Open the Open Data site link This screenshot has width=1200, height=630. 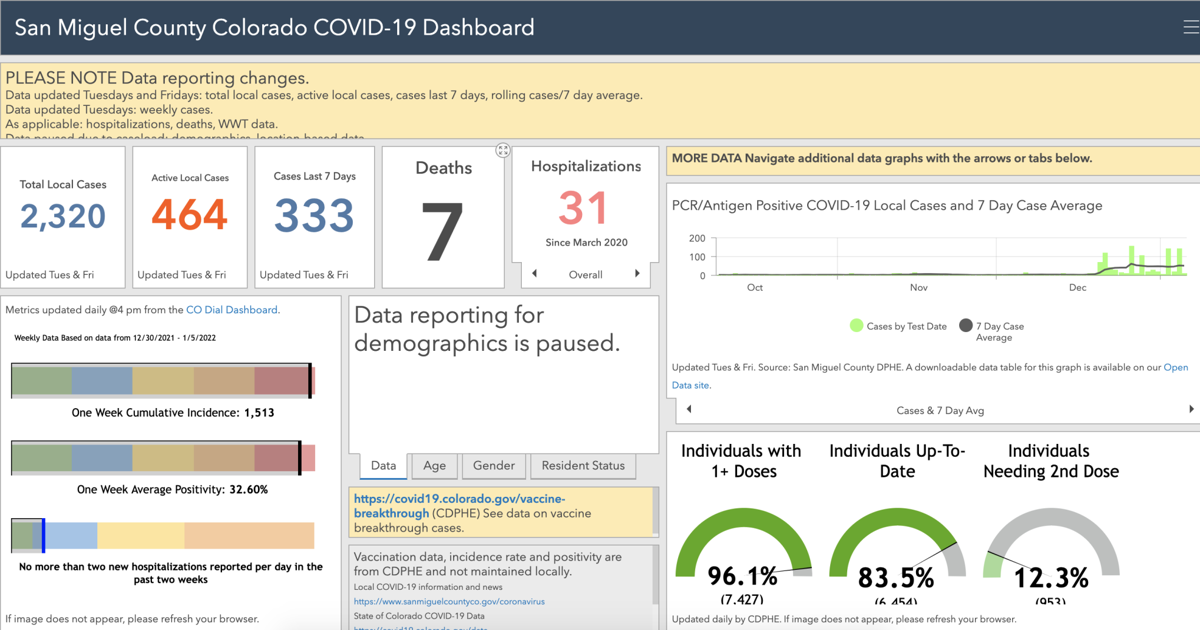(930, 376)
